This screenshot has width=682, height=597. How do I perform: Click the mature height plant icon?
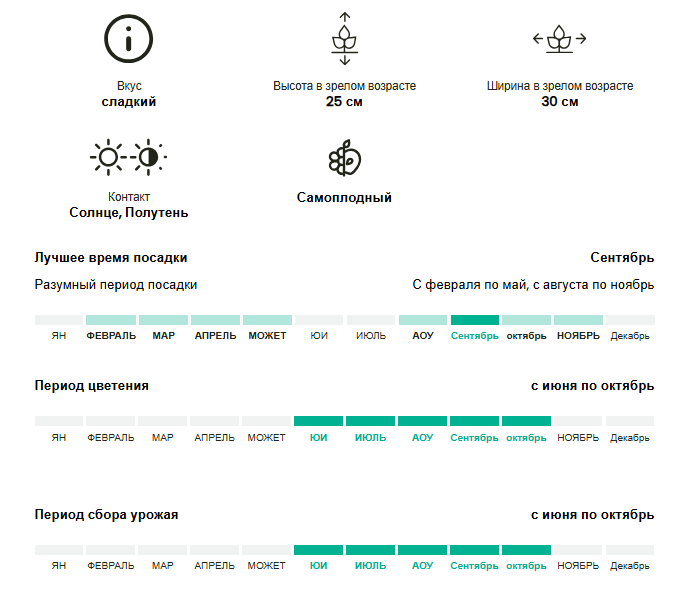[x=344, y=39]
